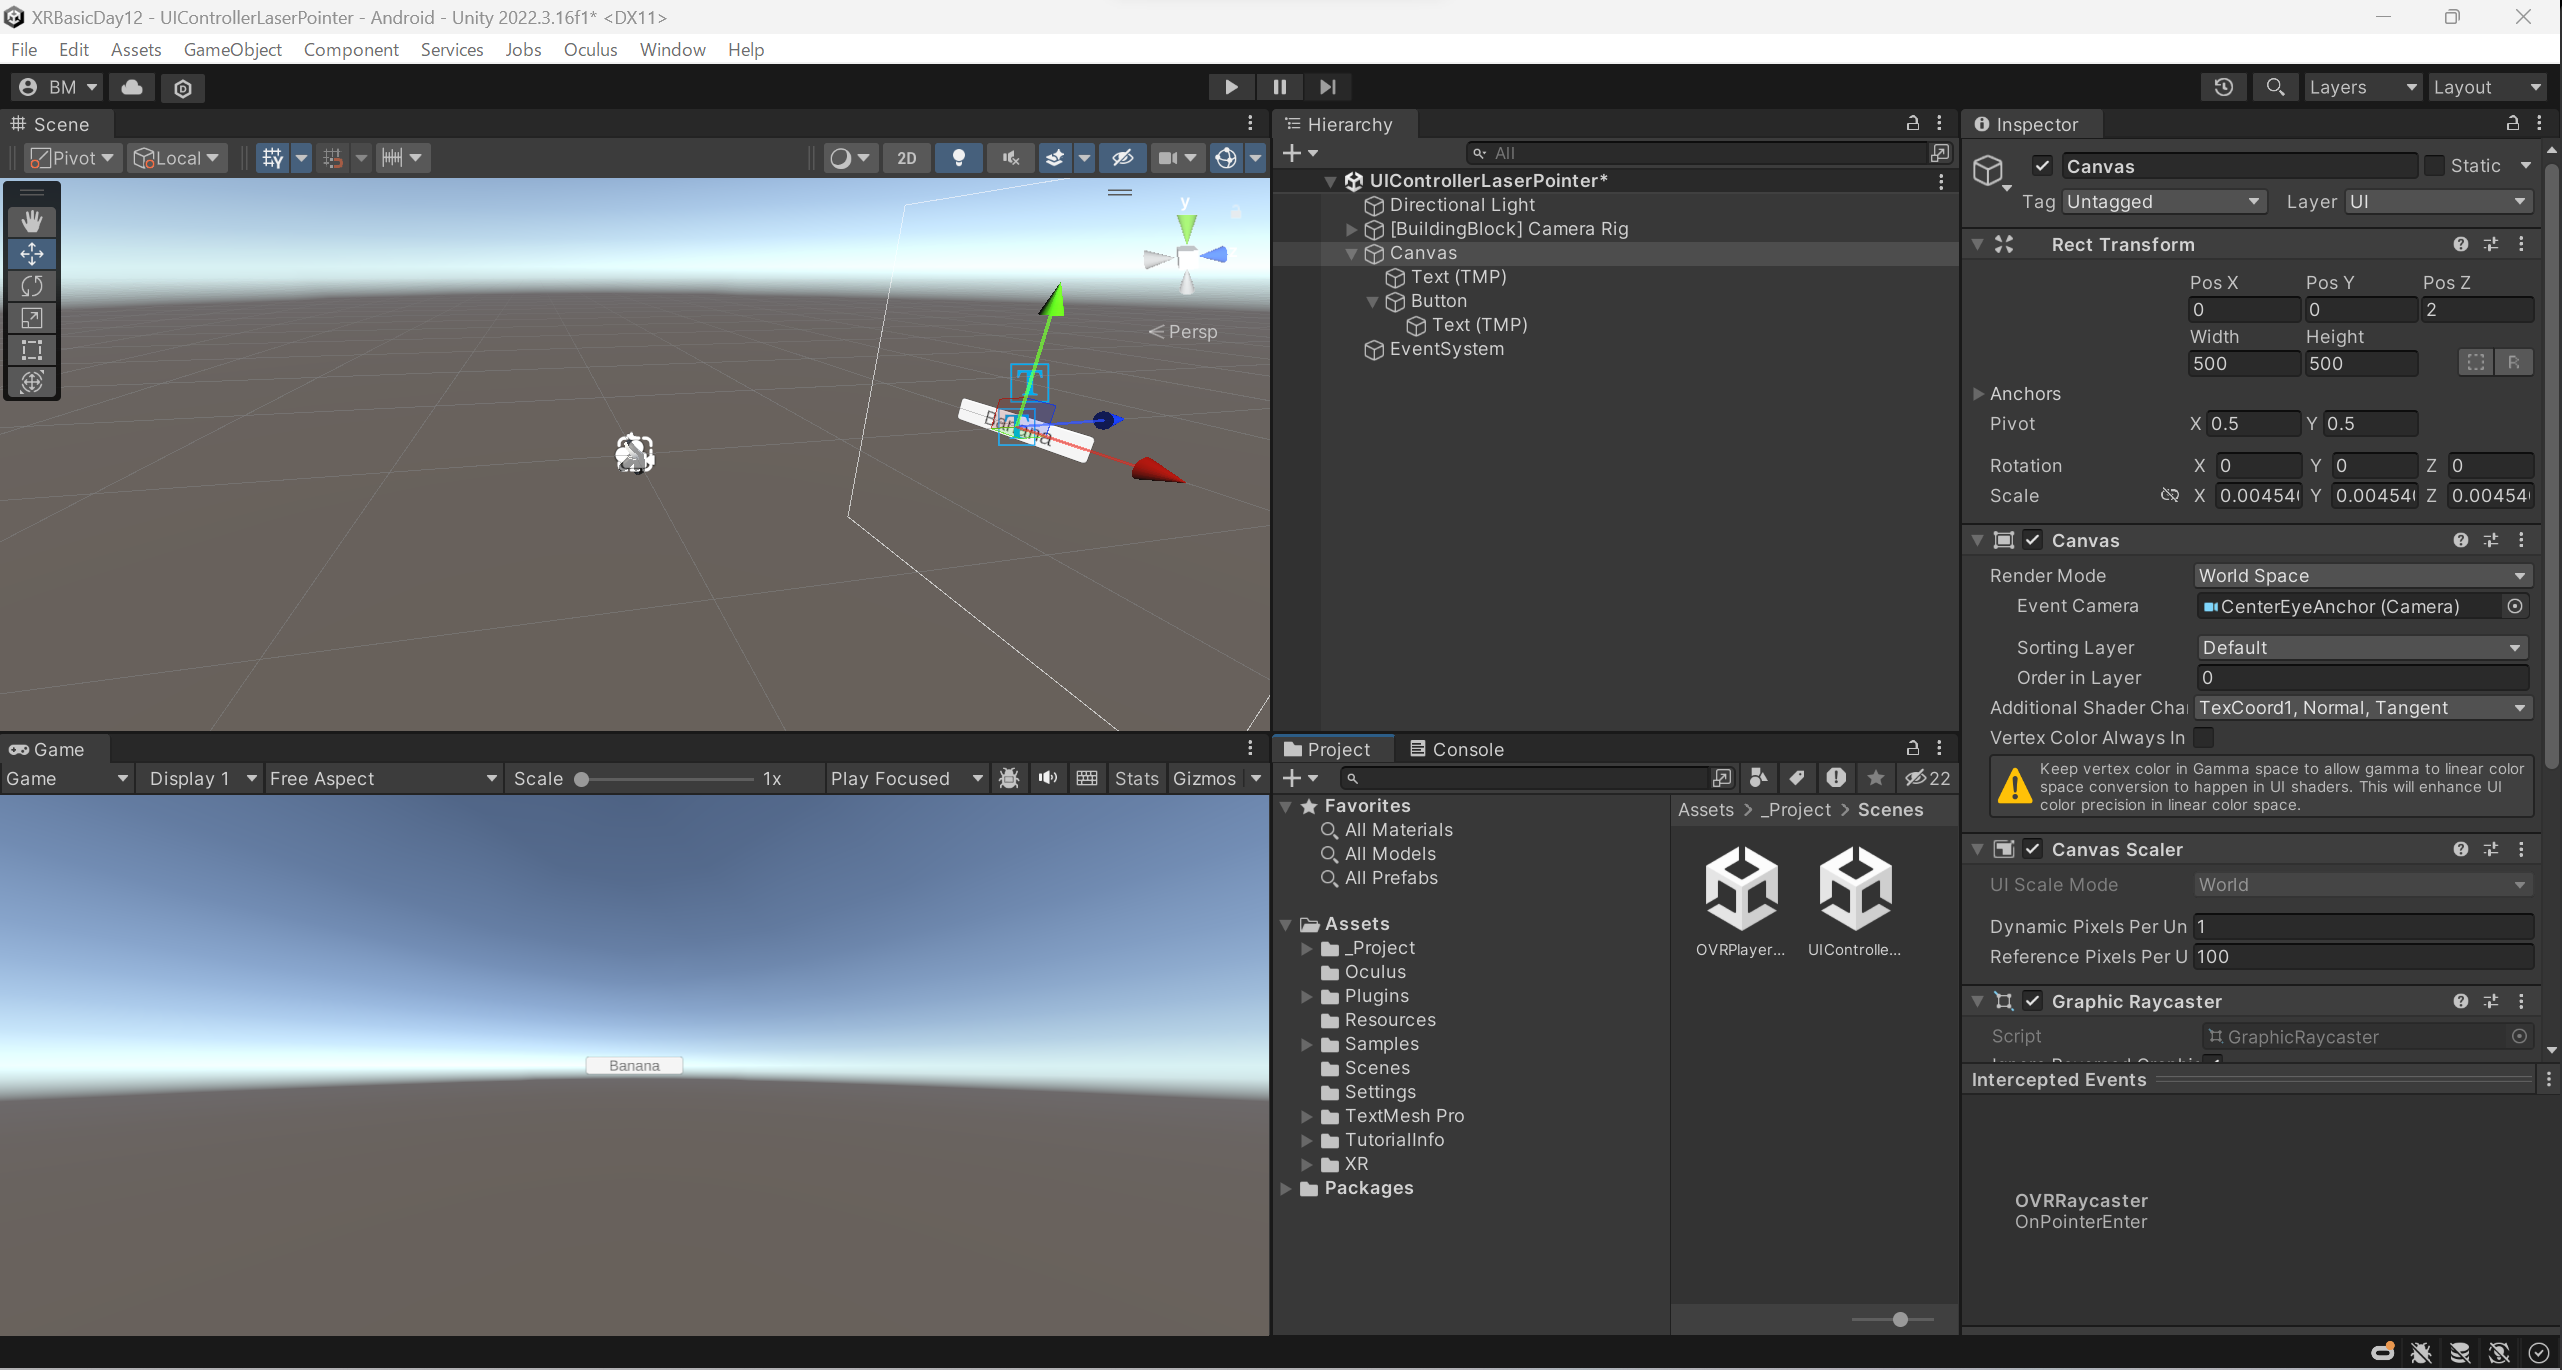Select the Move tool

(x=32, y=254)
